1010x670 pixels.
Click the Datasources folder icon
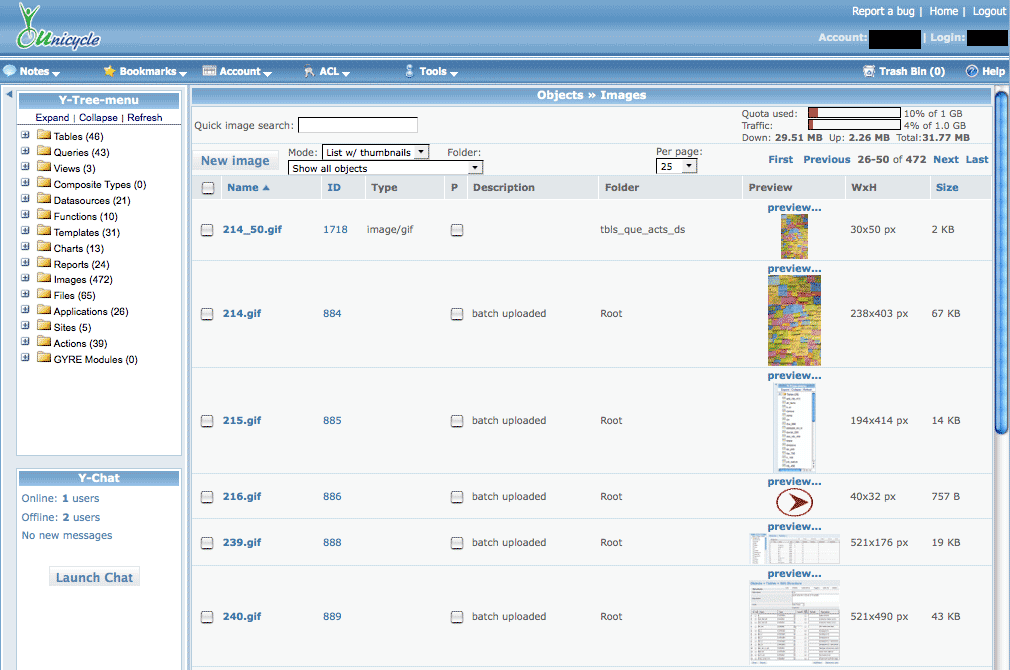[43, 200]
